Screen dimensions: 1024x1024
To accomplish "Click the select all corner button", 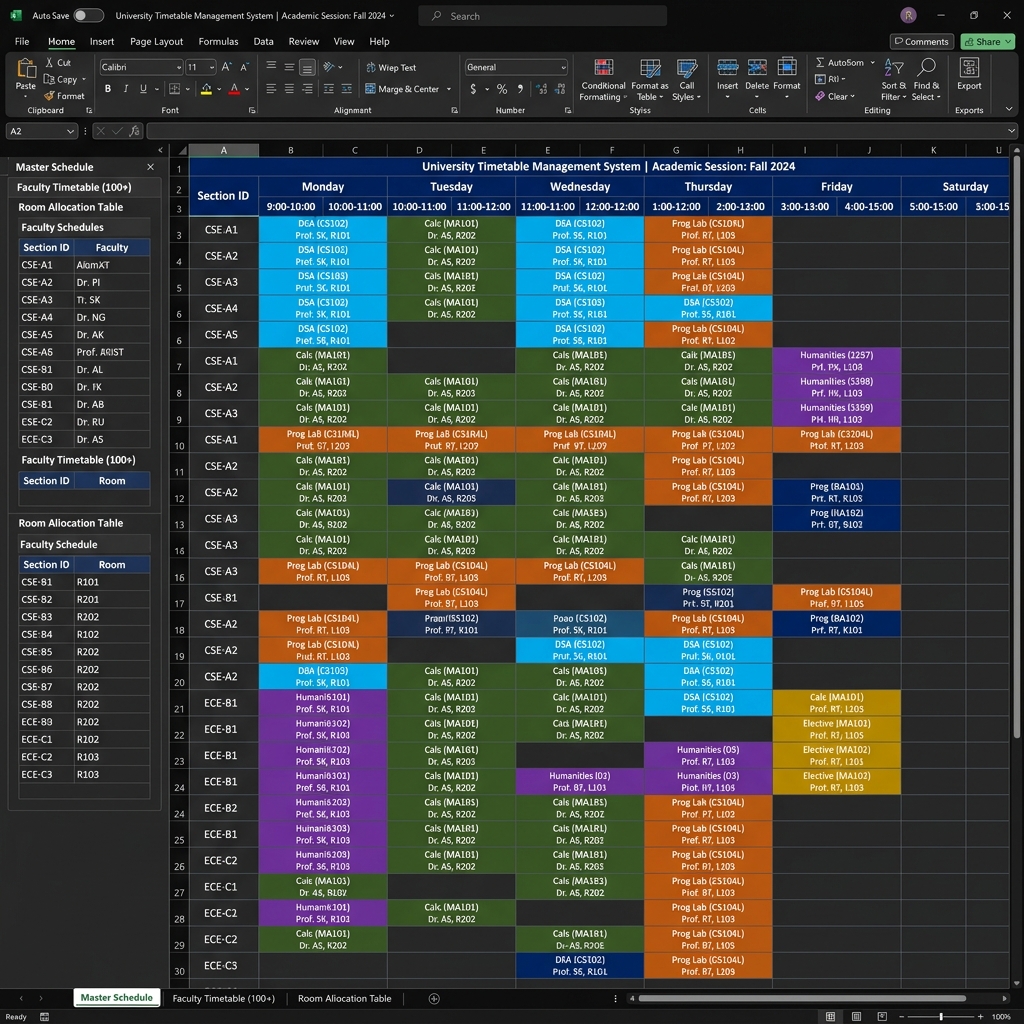I will [179, 150].
